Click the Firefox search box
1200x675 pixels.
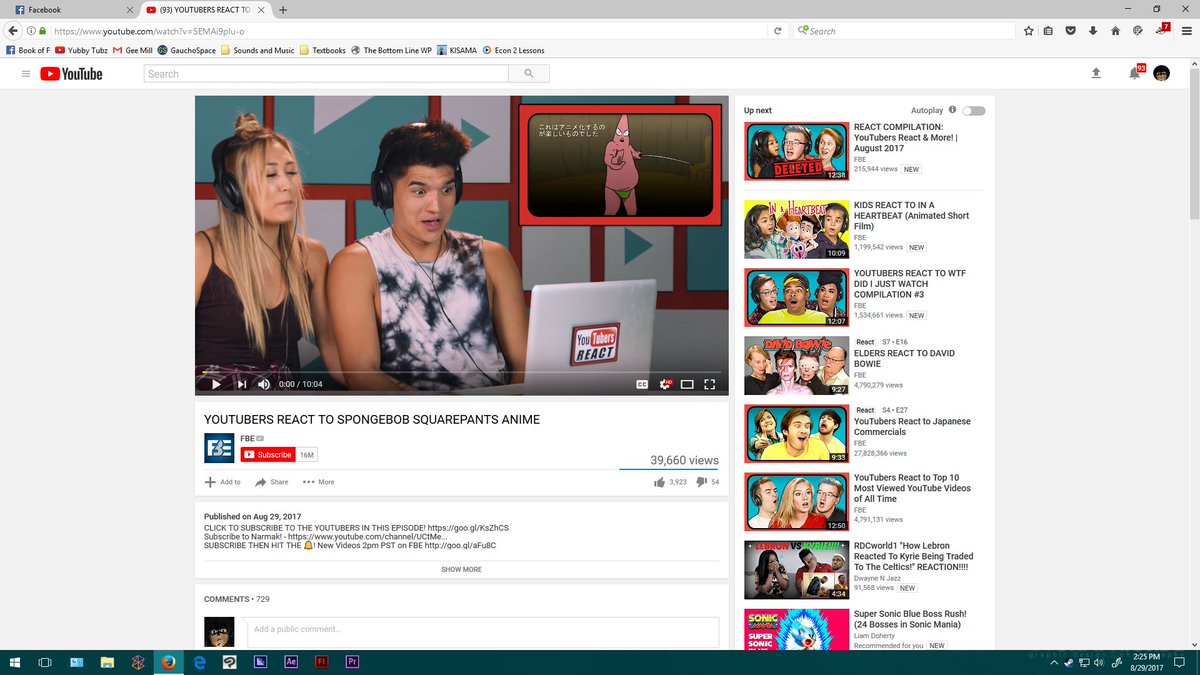(905, 31)
